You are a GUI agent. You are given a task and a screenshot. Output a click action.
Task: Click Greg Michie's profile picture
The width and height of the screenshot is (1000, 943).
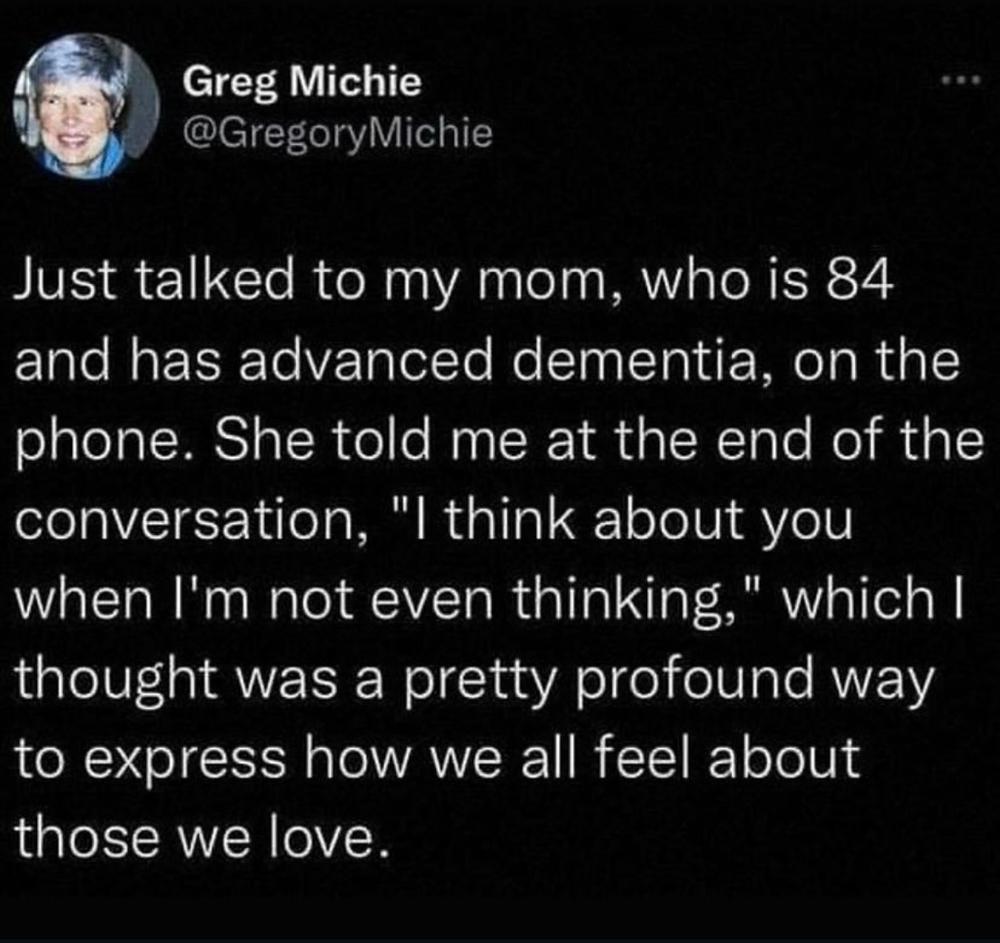tap(85, 105)
